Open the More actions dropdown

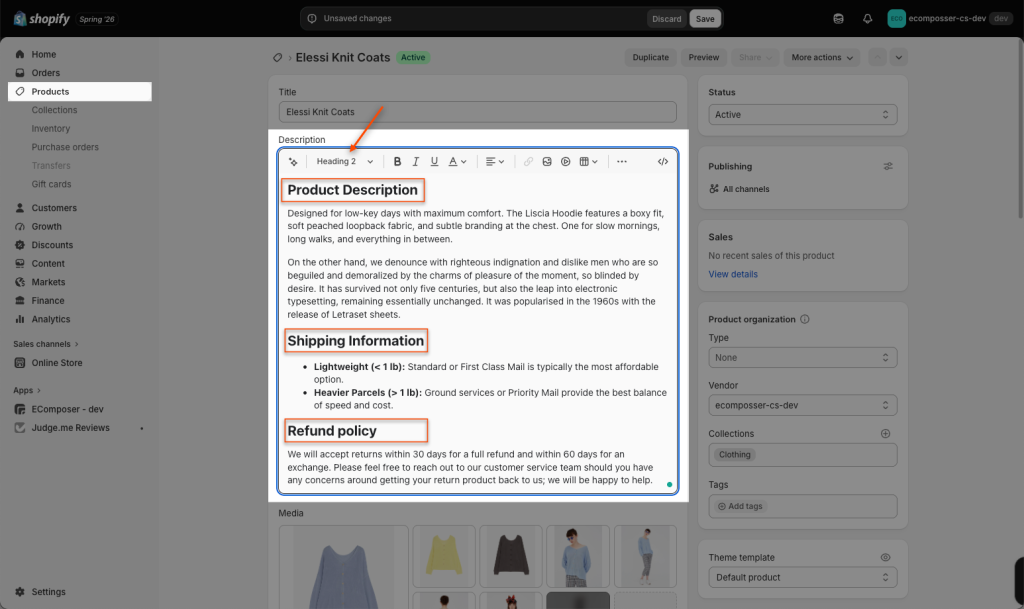822,57
